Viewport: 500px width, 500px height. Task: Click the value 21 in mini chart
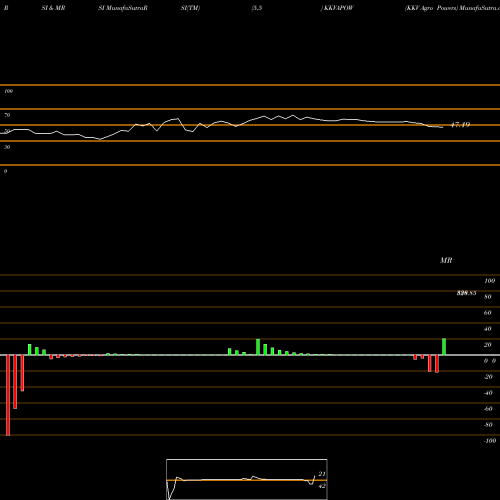pyautogui.click(x=322, y=474)
